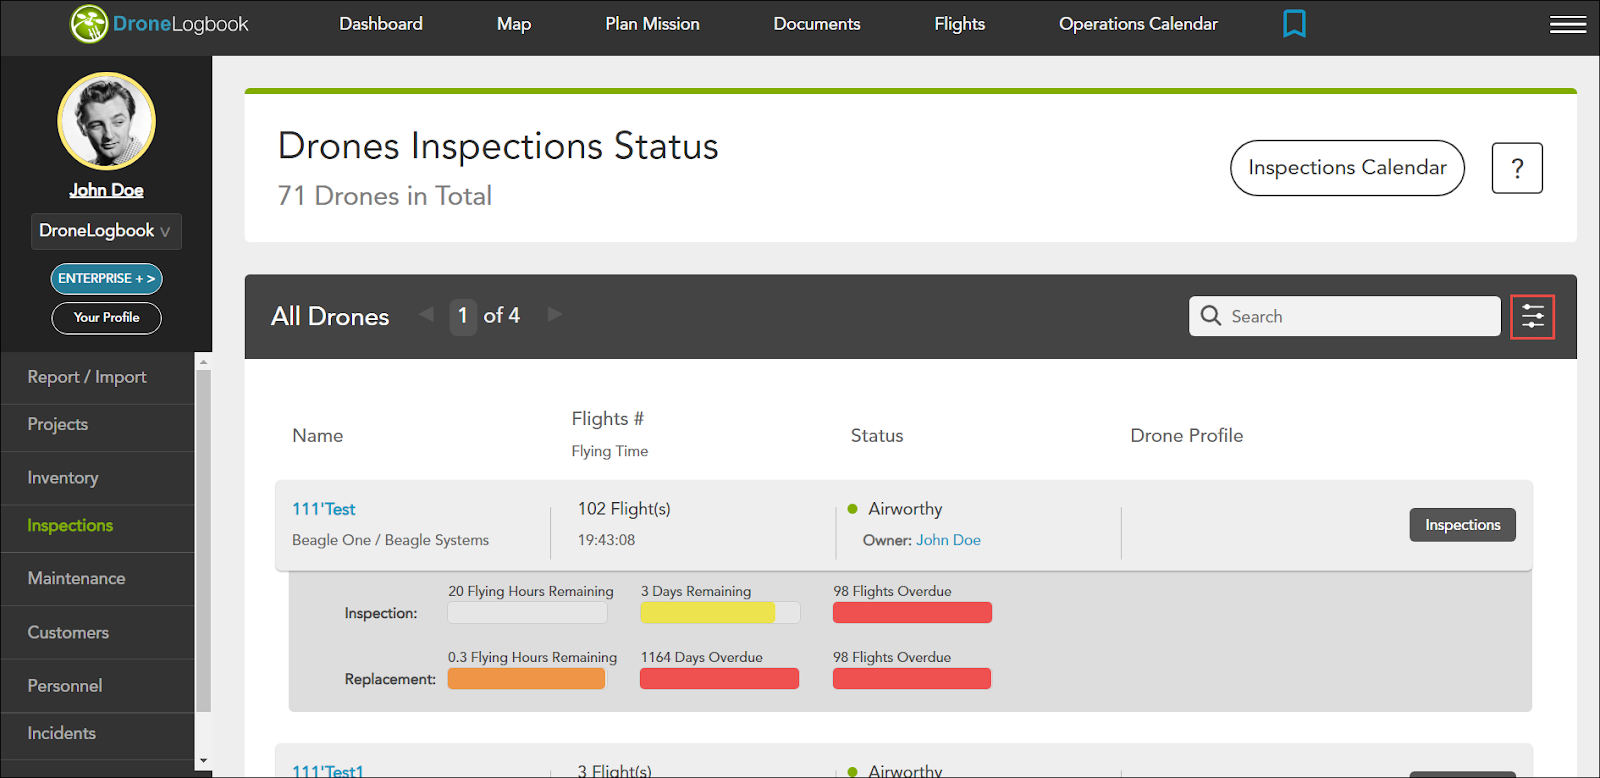1600x778 pixels.
Task: Click the ENTERPRISE + button
Action: click(x=106, y=279)
